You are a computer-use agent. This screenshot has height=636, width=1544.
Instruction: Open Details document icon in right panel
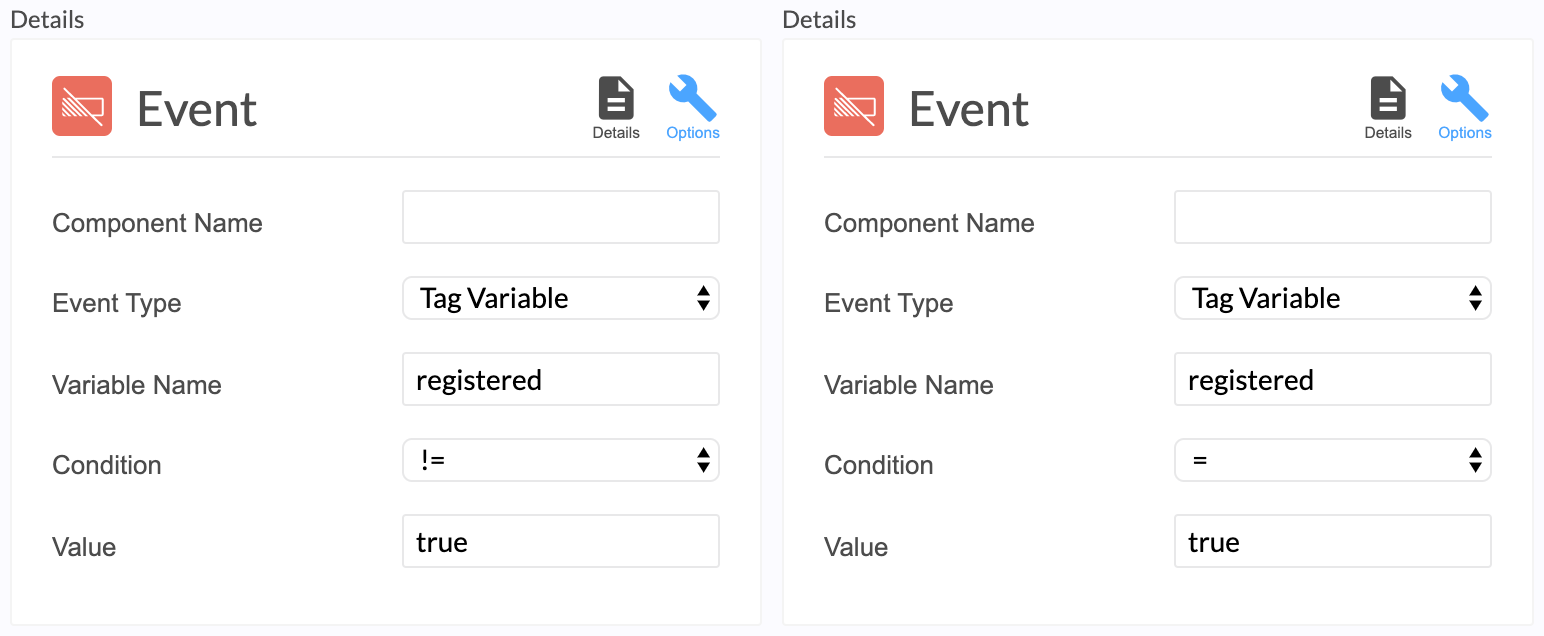coord(1388,98)
